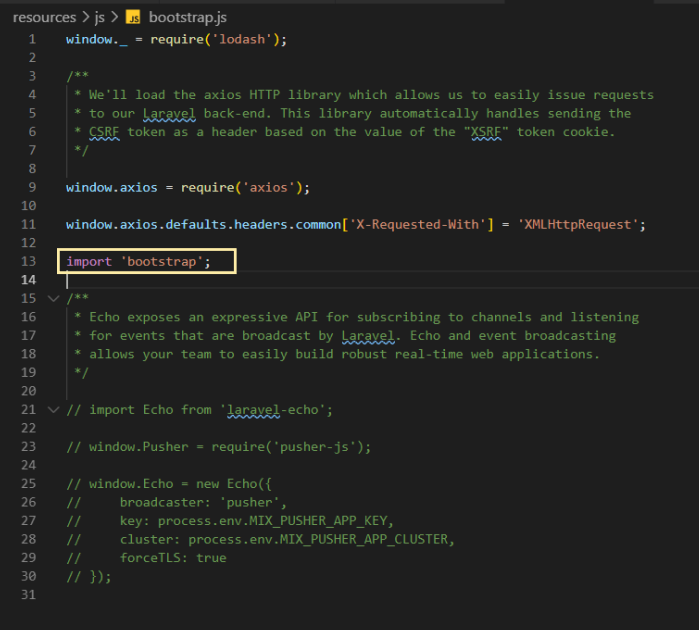
Task: Collapse the Echo comment block at line 15
Action: (x=53, y=298)
